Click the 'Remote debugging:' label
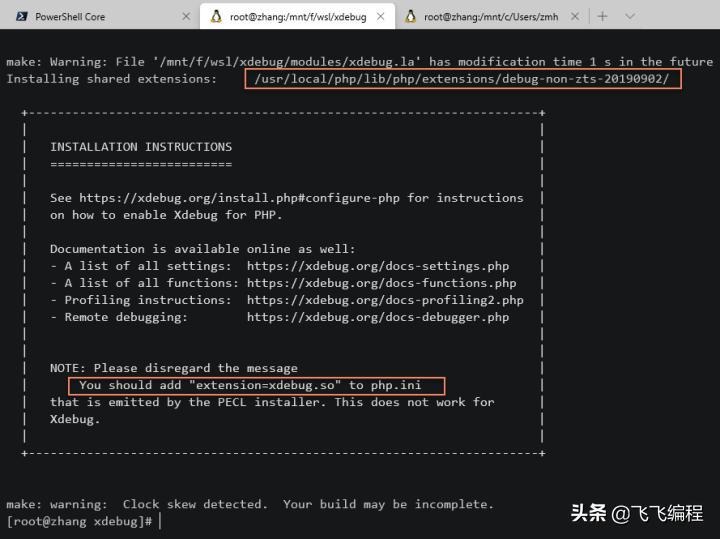This screenshot has width=720, height=539. click(x=126, y=317)
